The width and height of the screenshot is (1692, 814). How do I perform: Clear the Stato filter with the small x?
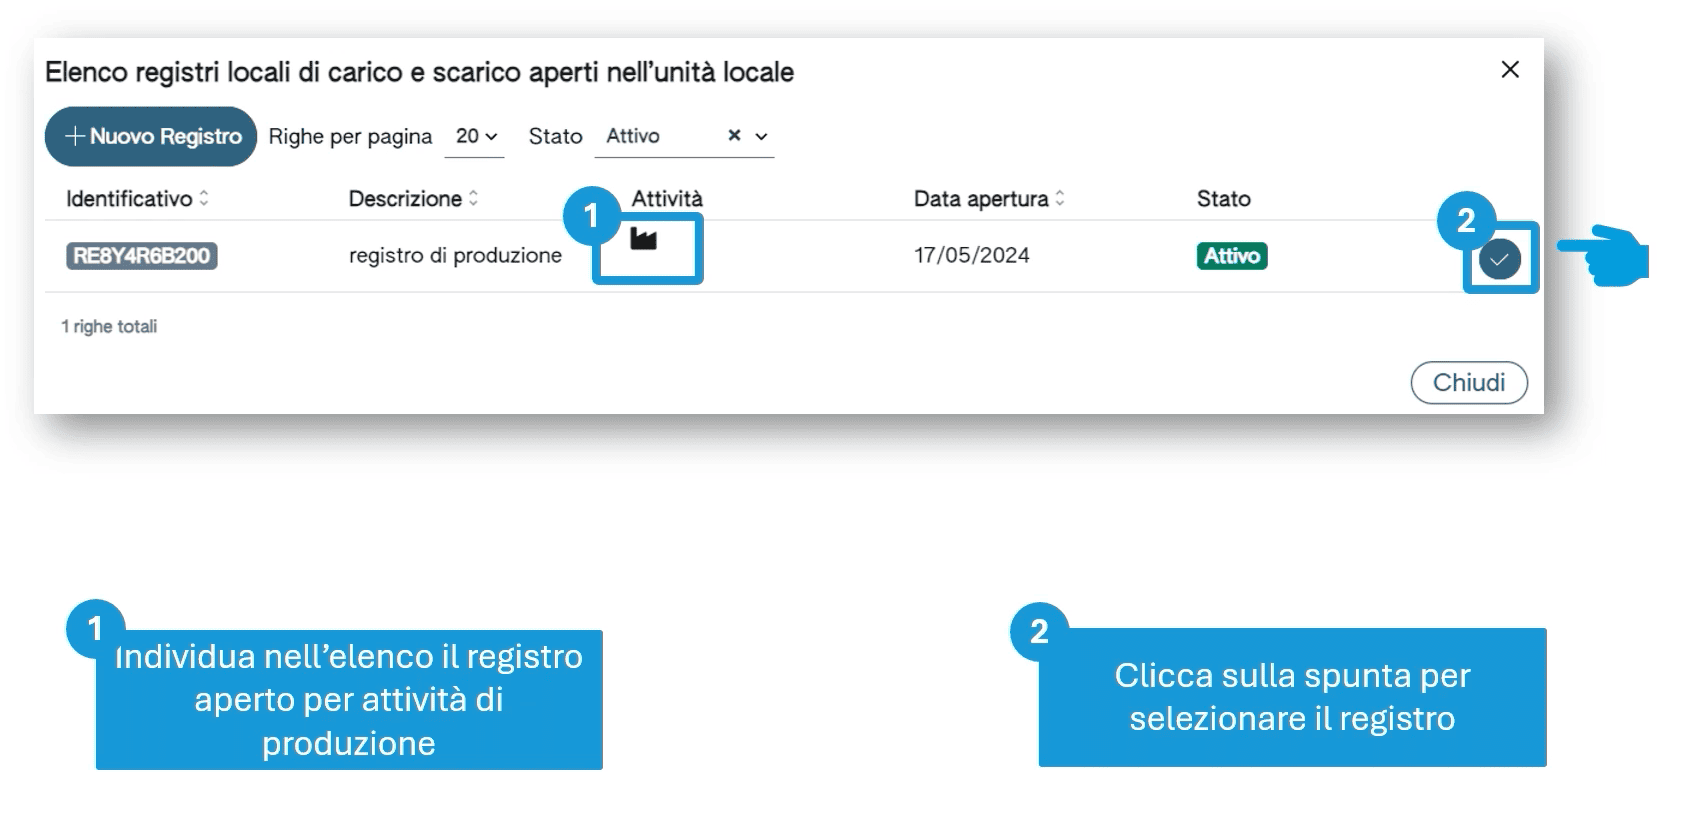[x=734, y=135]
